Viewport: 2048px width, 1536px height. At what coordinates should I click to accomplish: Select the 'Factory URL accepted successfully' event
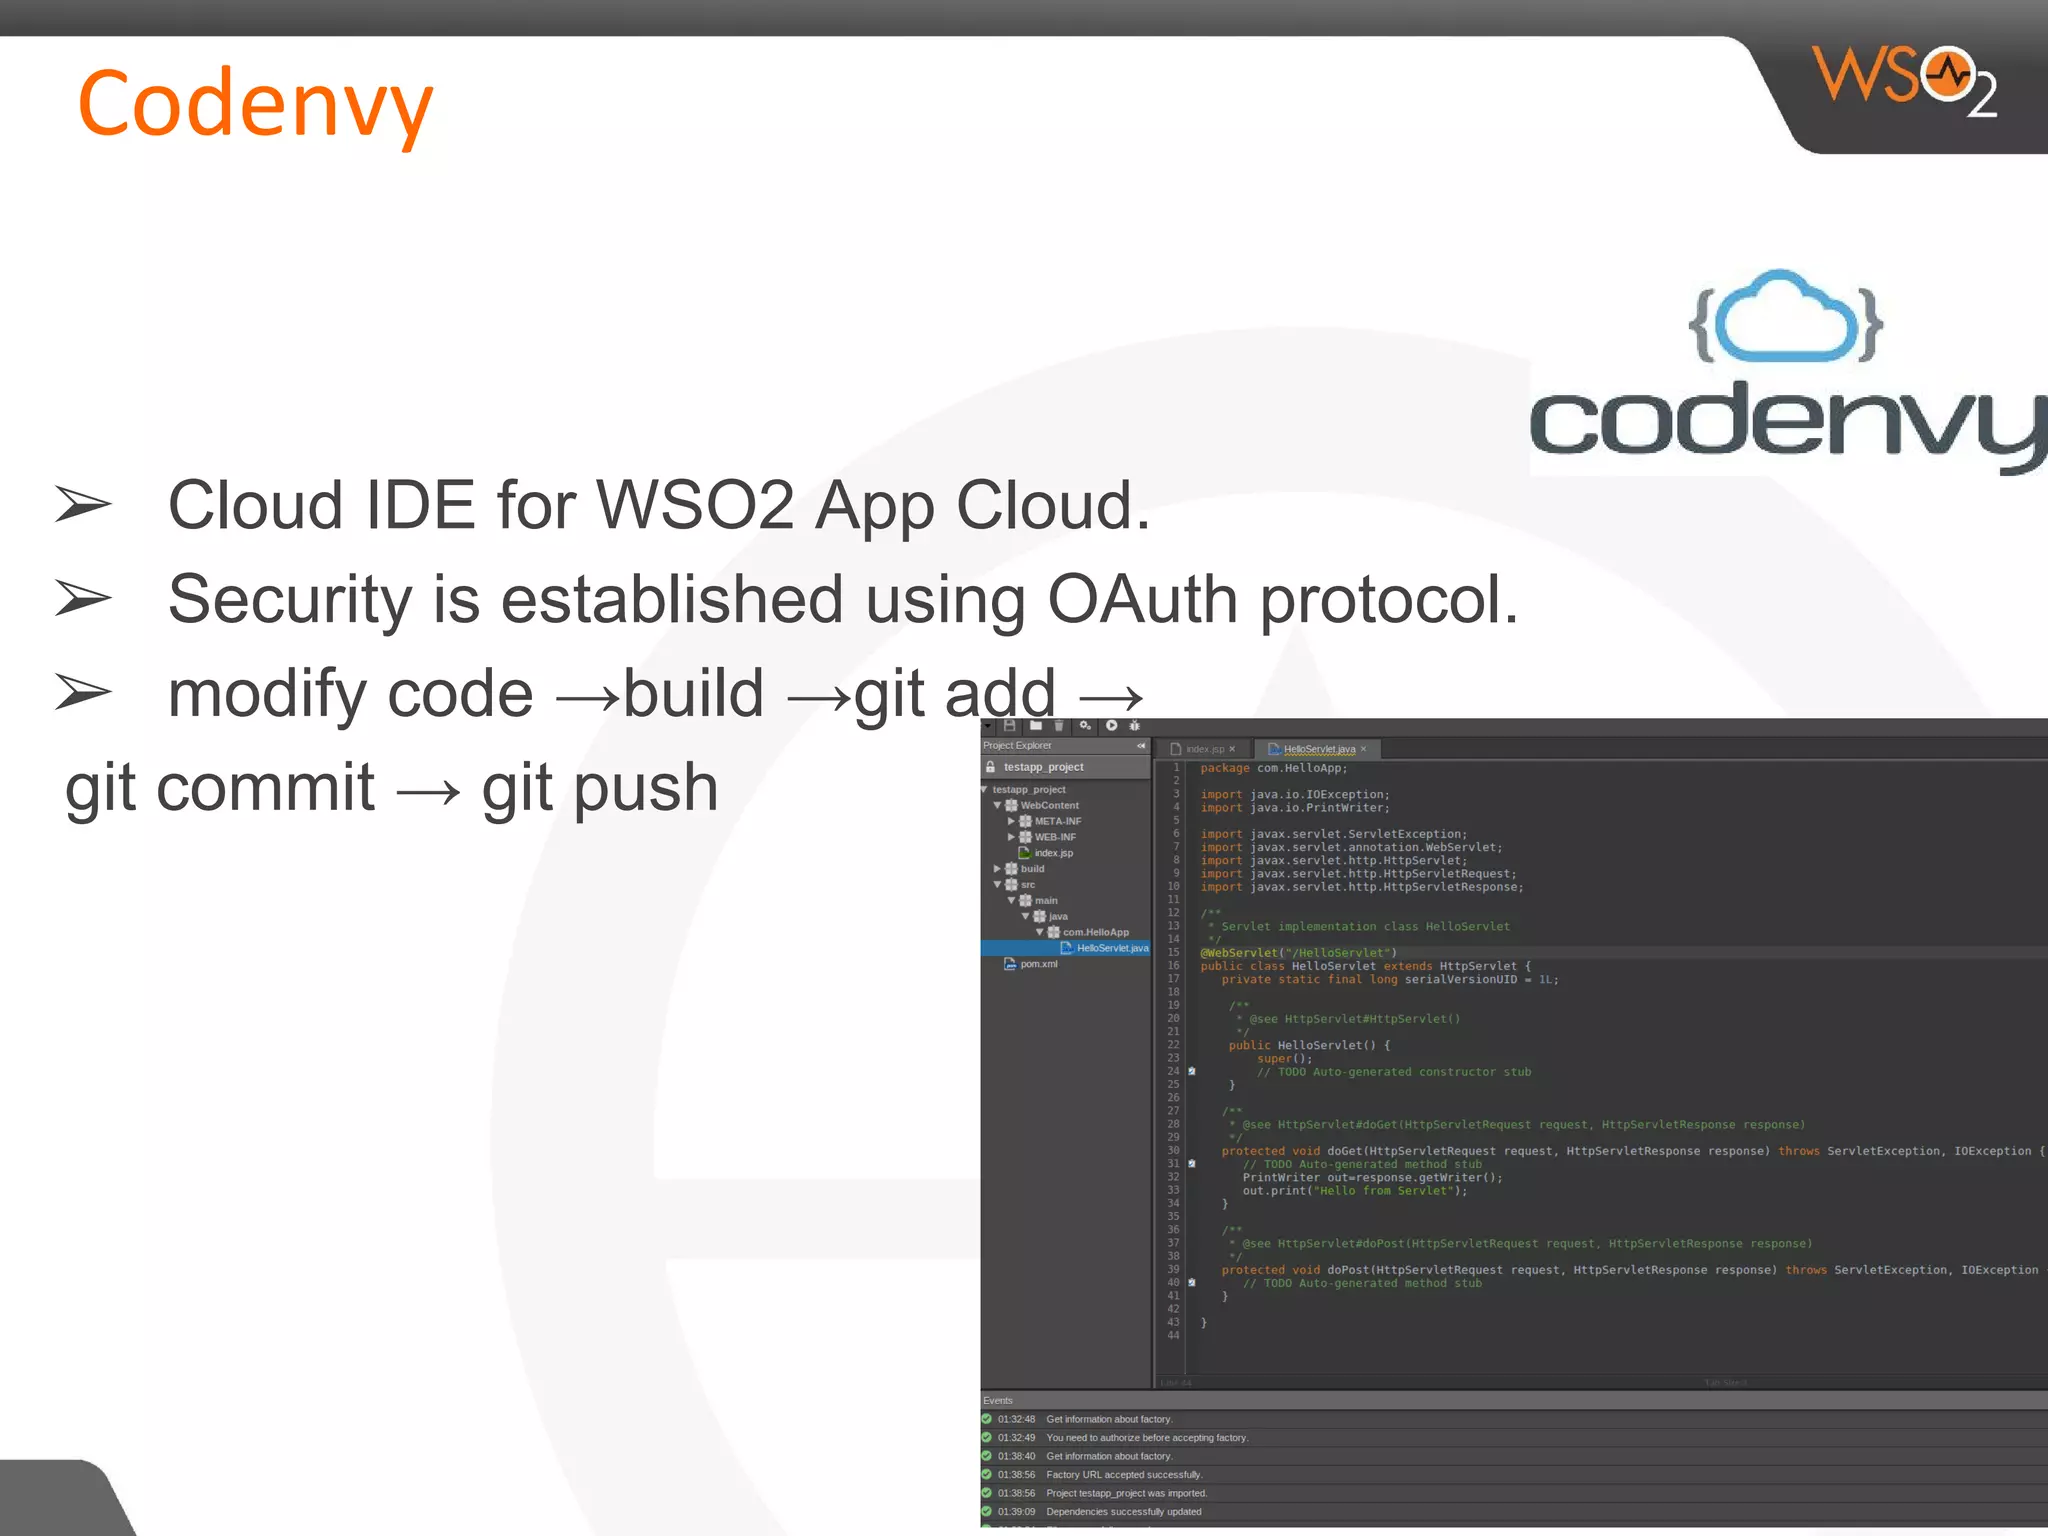point(1514,1475)
